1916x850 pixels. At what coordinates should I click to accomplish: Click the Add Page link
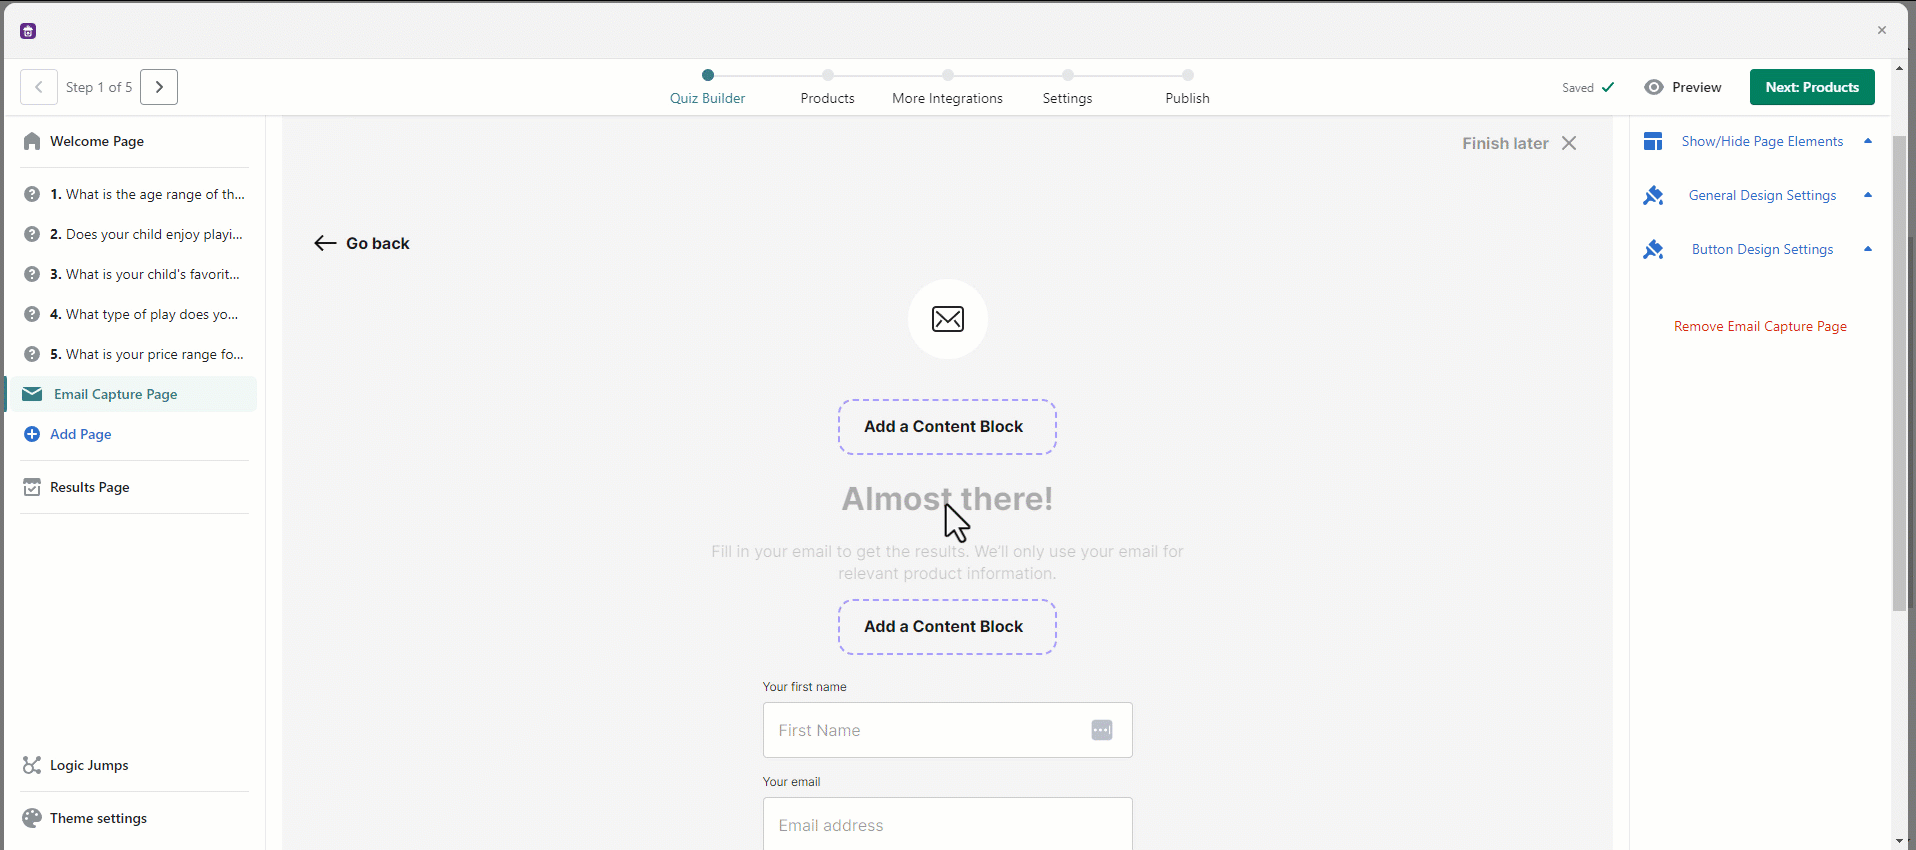[81, 434]
